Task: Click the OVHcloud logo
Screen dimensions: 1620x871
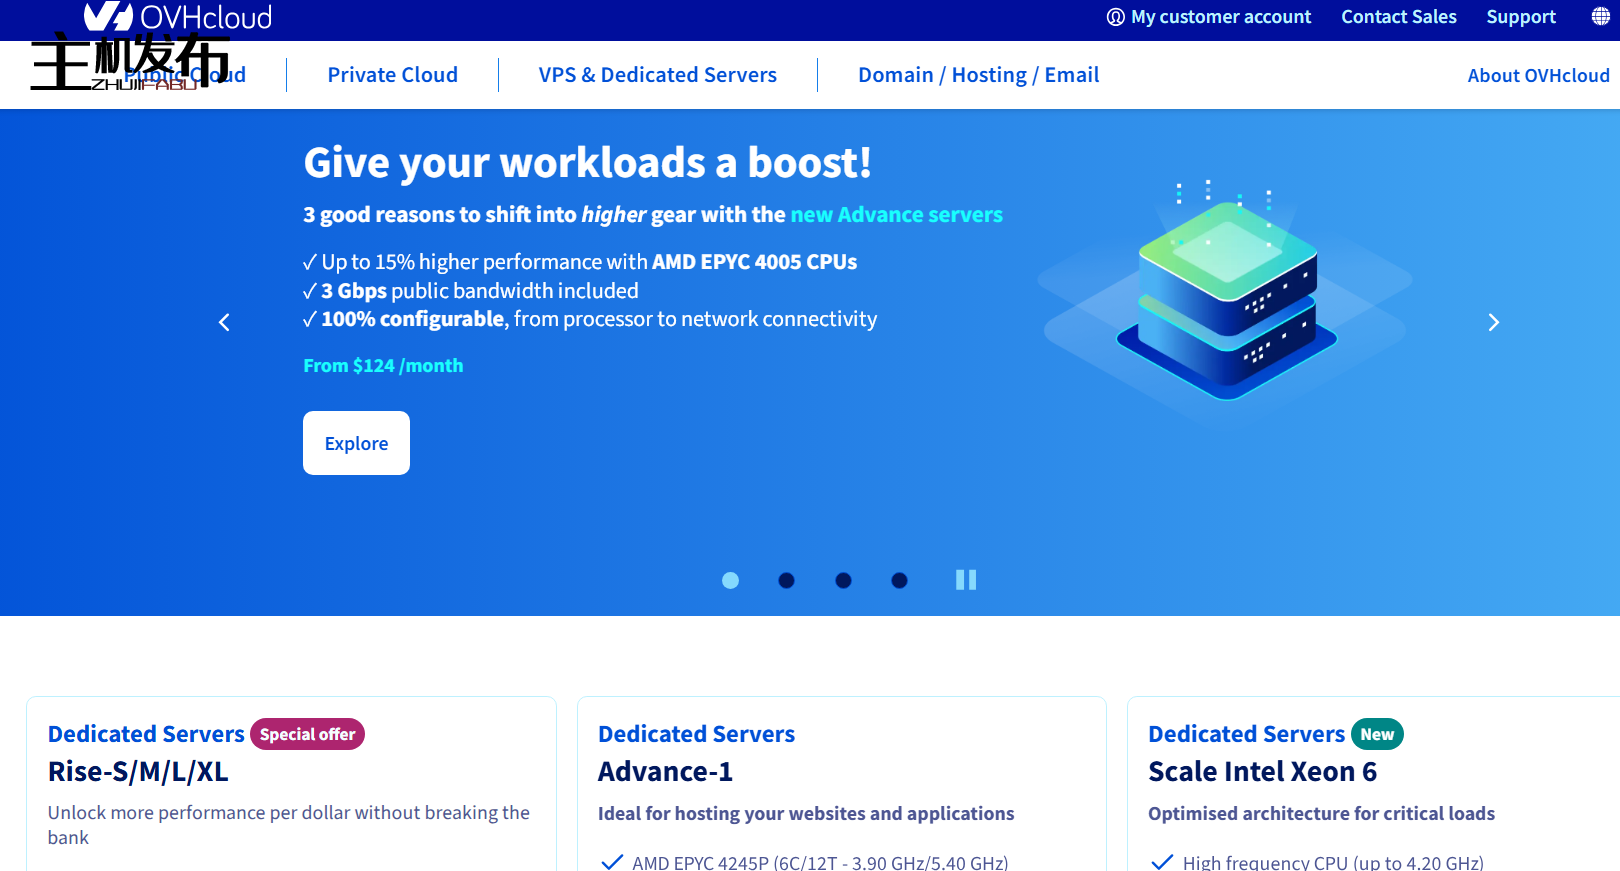Action: click(x=178, y=17)
